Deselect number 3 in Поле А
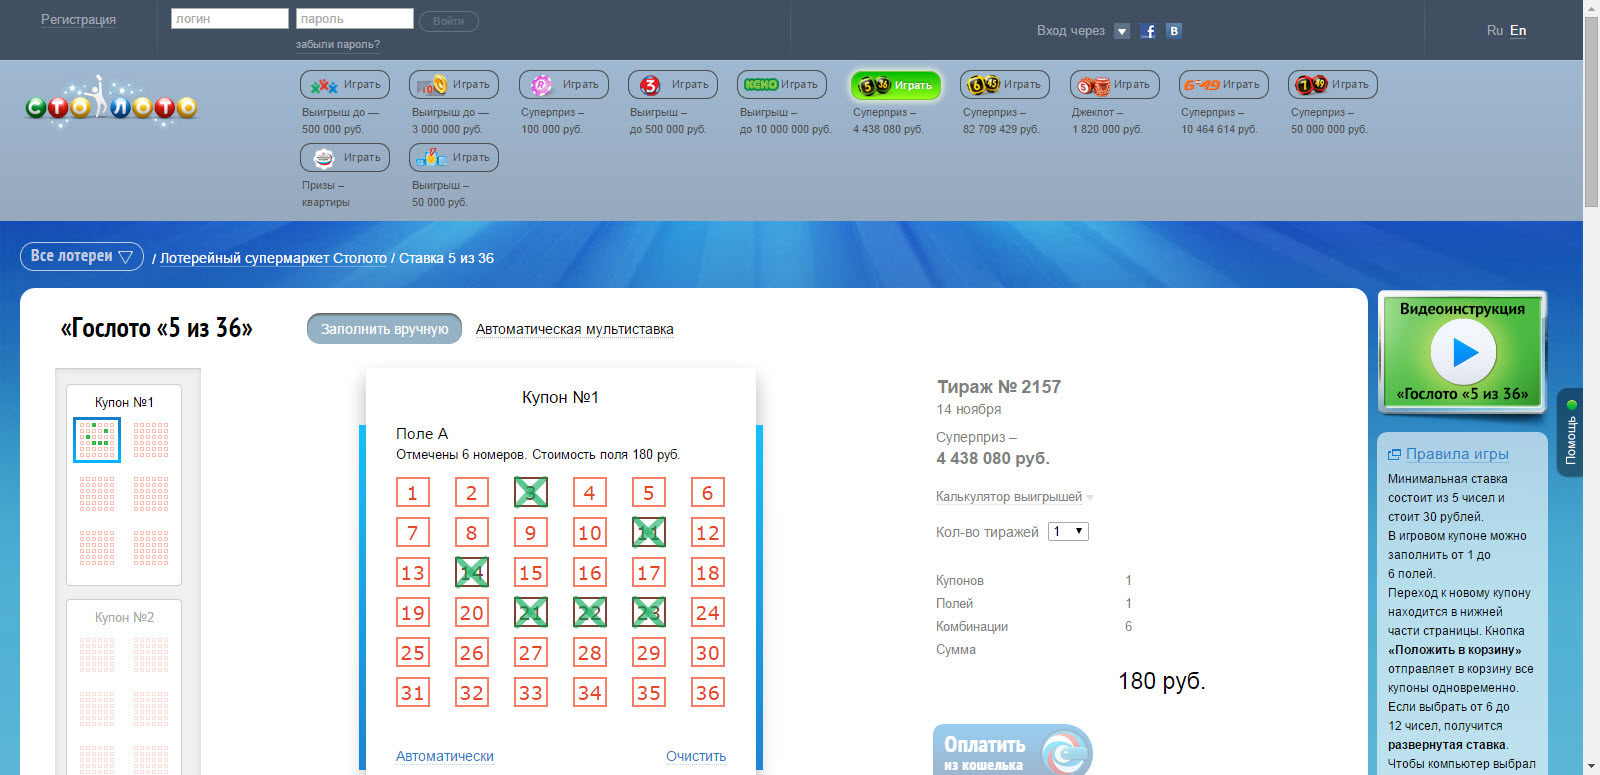This screenshot has width=1600, height=775. point(530,492)
